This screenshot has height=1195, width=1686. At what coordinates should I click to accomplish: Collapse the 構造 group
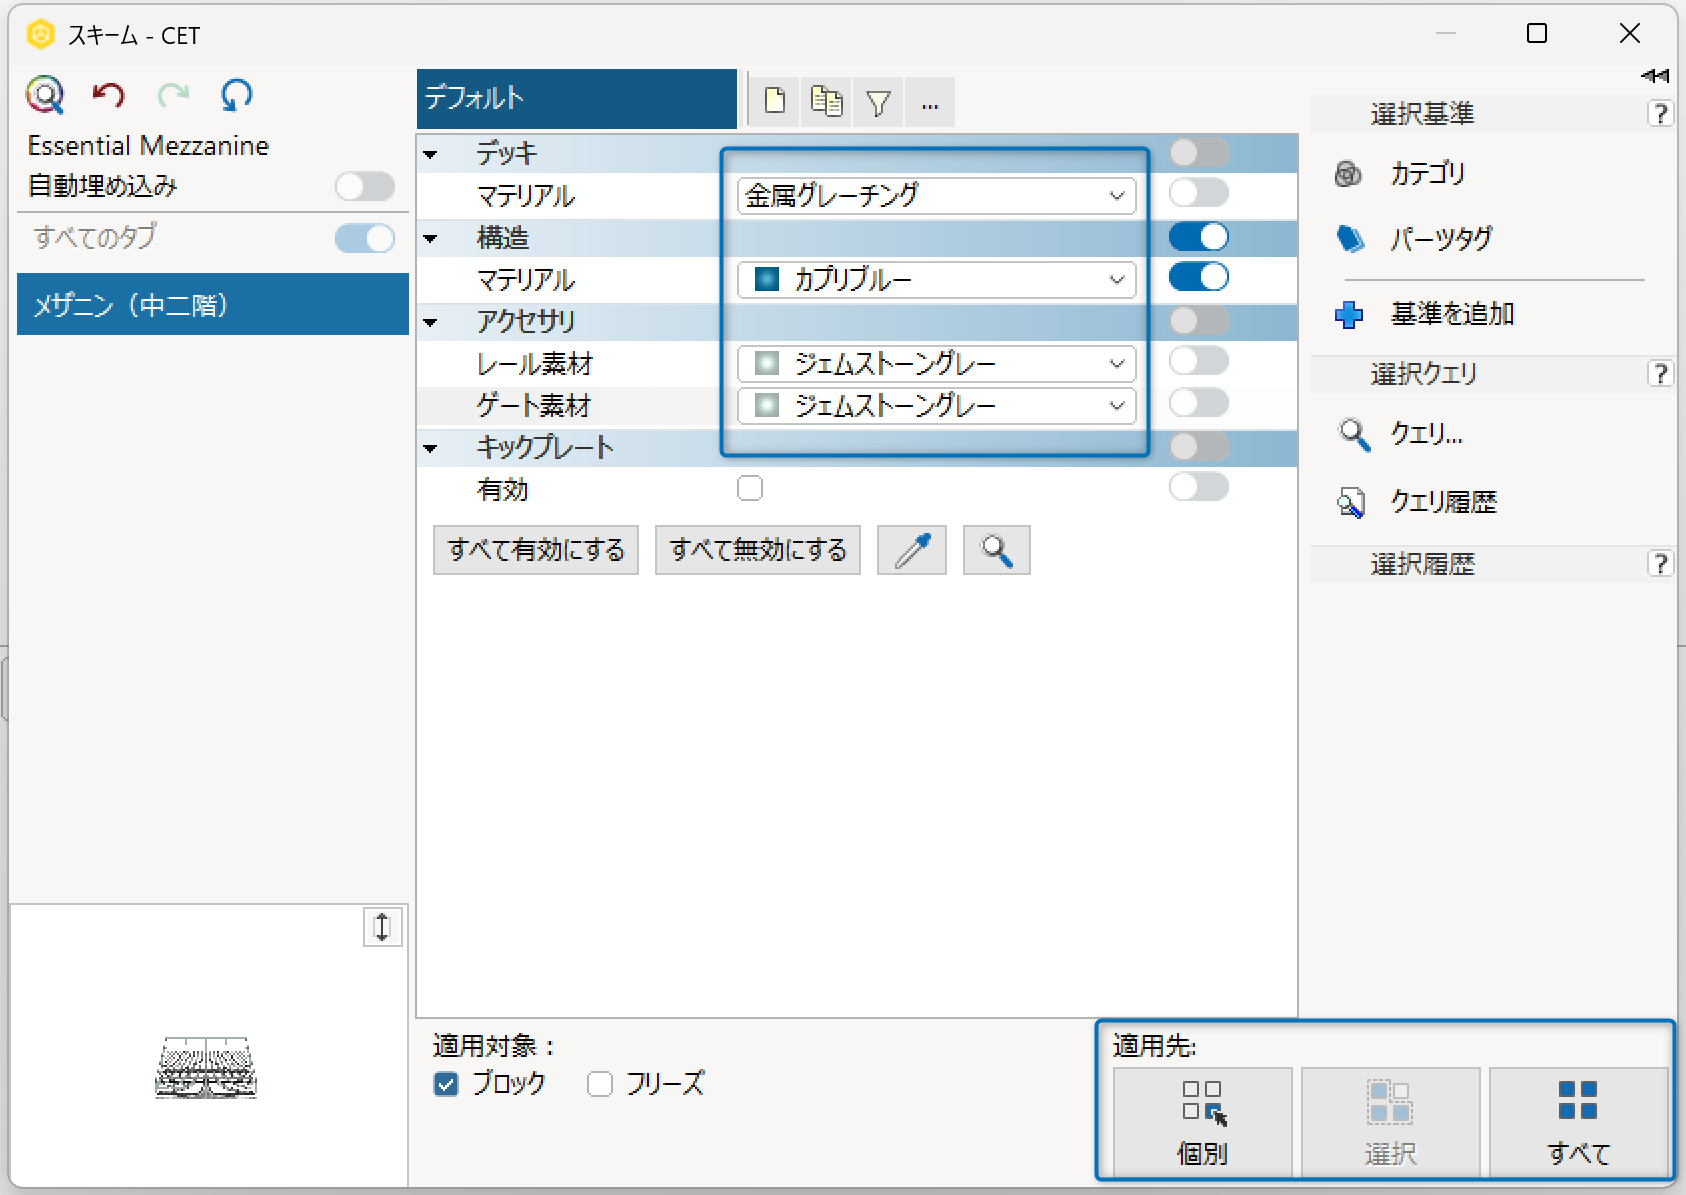[x=431, y=239]
